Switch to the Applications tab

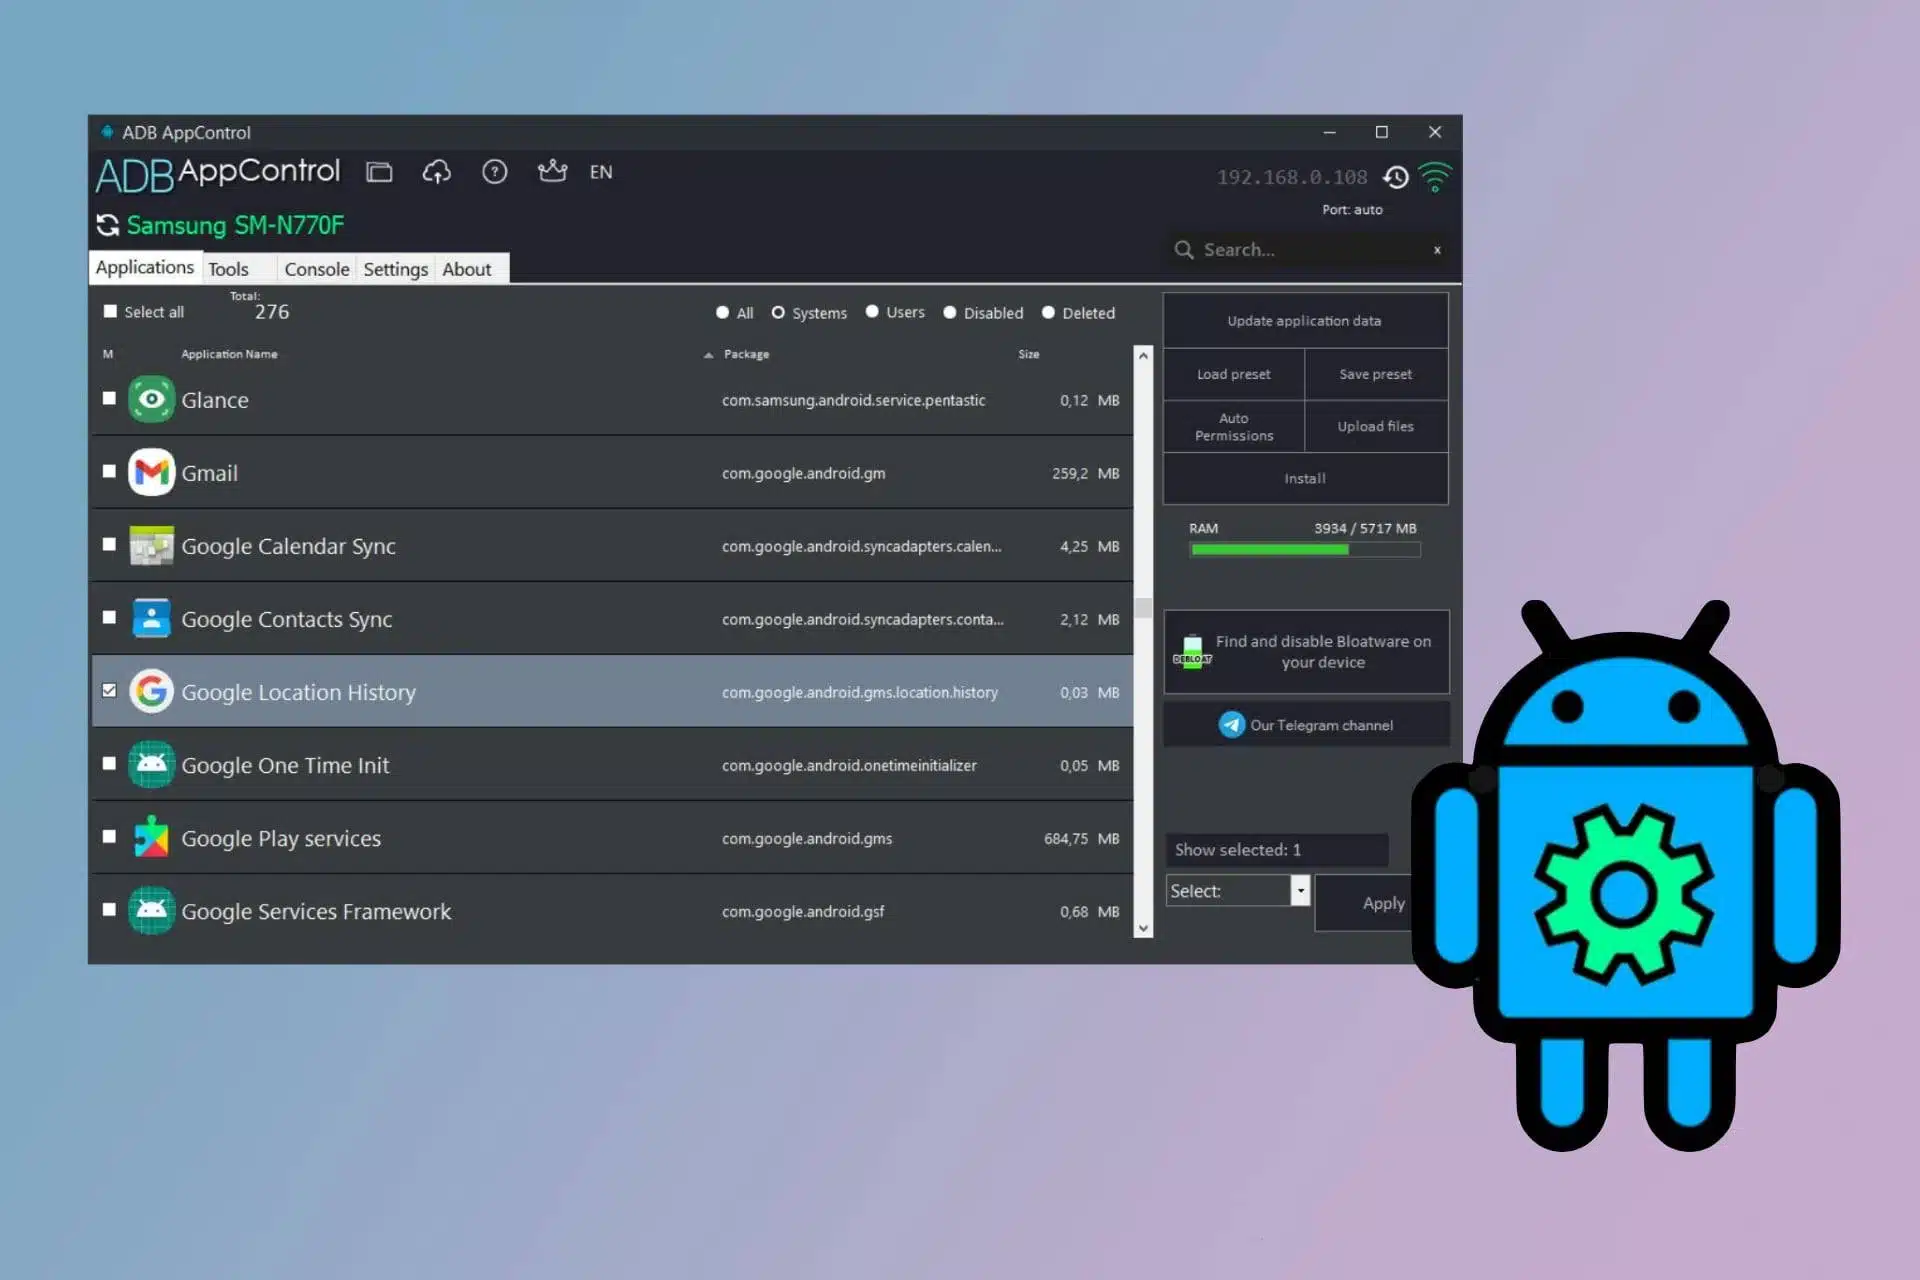145,267
